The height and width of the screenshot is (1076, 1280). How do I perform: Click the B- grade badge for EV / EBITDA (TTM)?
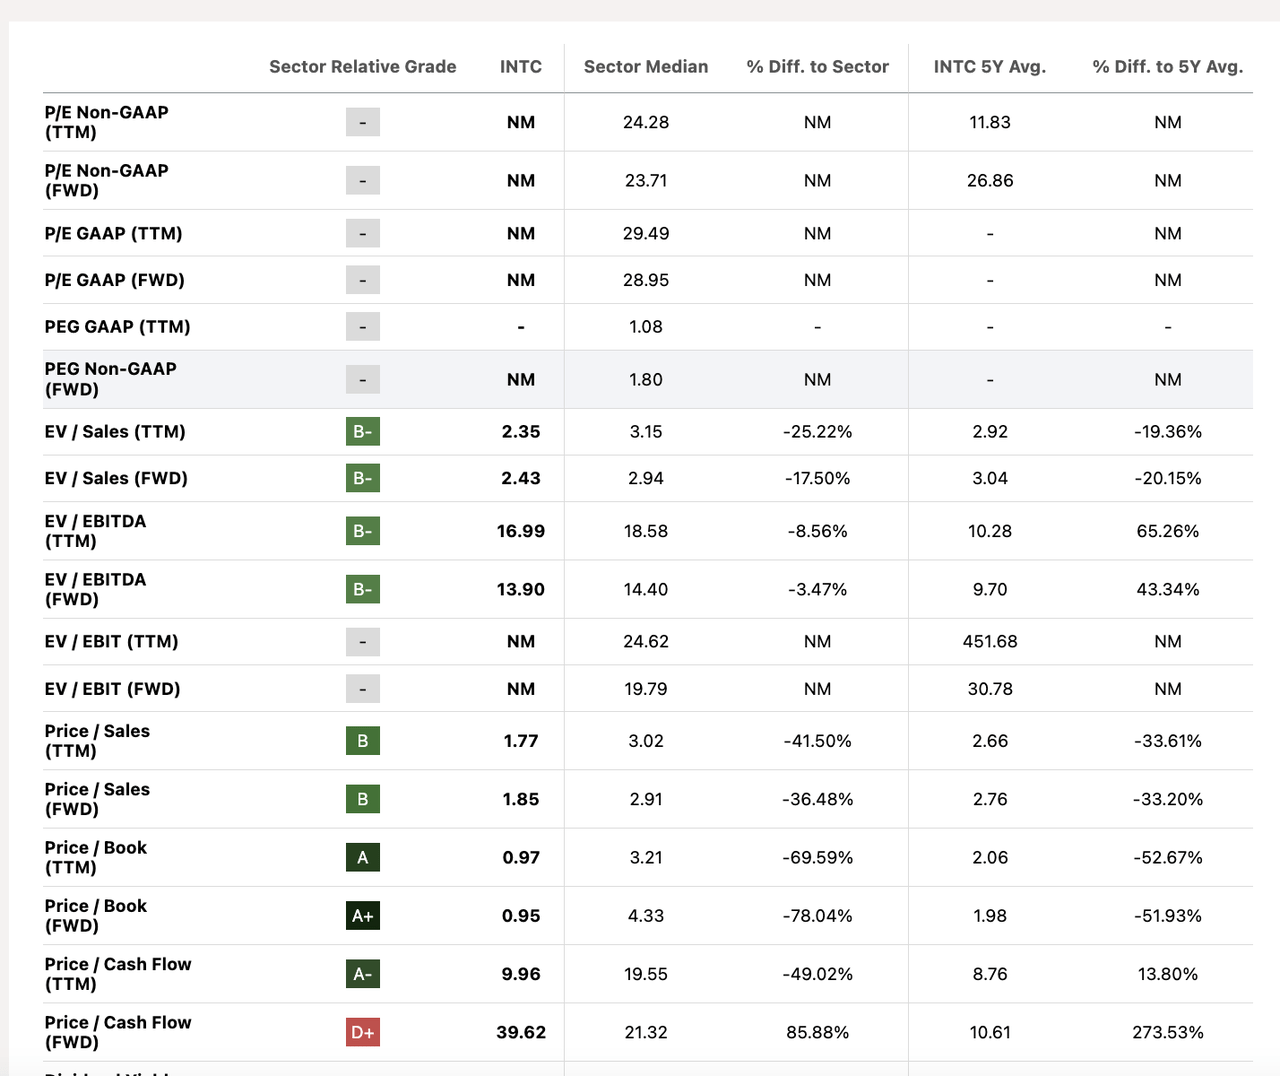pyautogui.click(x=362, y=531)
